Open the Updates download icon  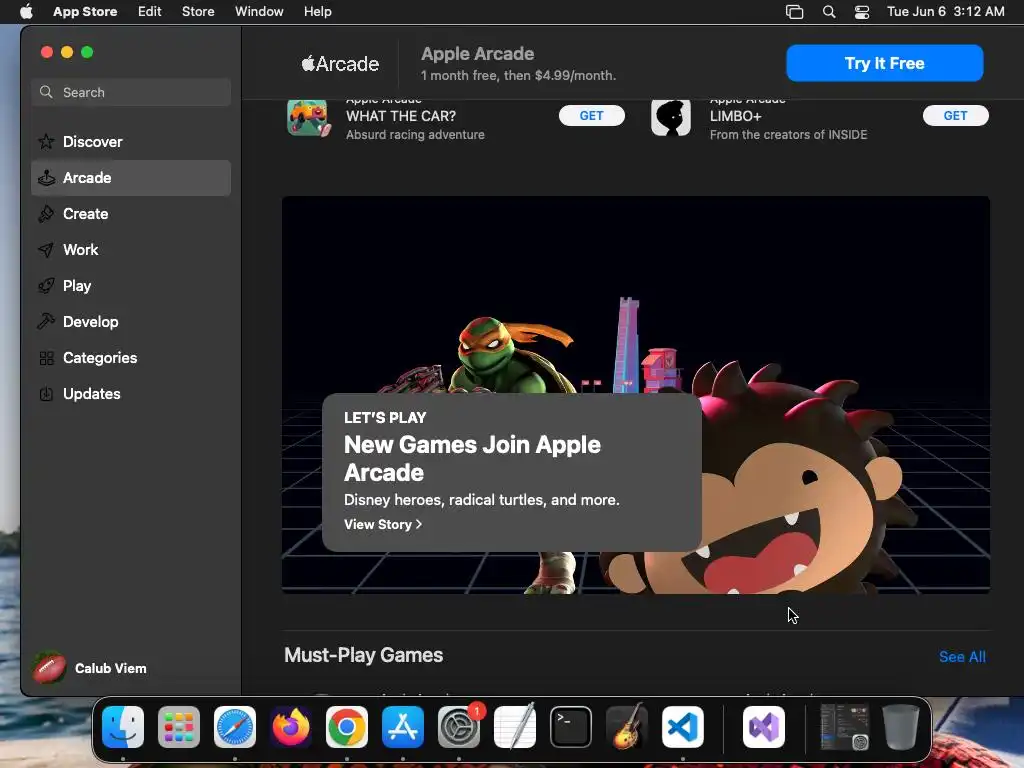tap(46, 394)
